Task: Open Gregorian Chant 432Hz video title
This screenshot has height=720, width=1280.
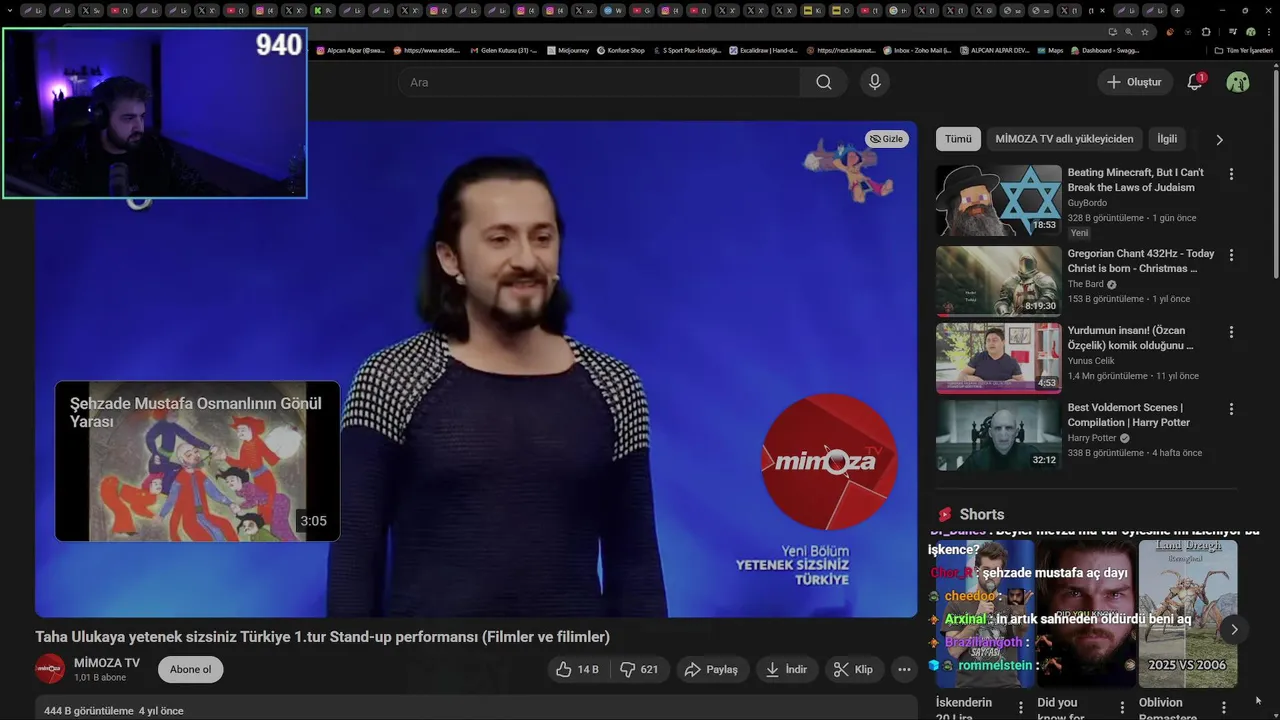Action: [1140, 261]
